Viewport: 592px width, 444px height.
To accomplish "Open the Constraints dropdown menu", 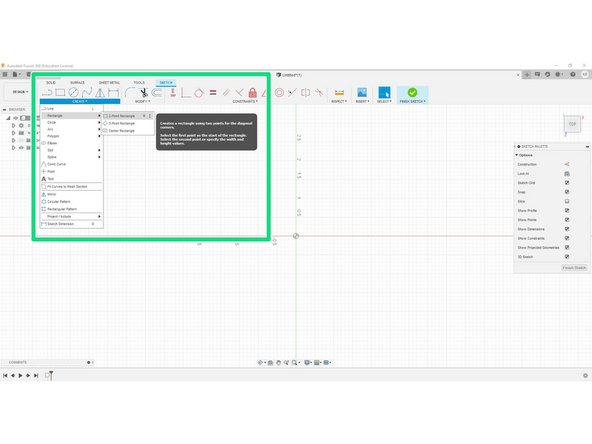I will (x=245, y=102).
